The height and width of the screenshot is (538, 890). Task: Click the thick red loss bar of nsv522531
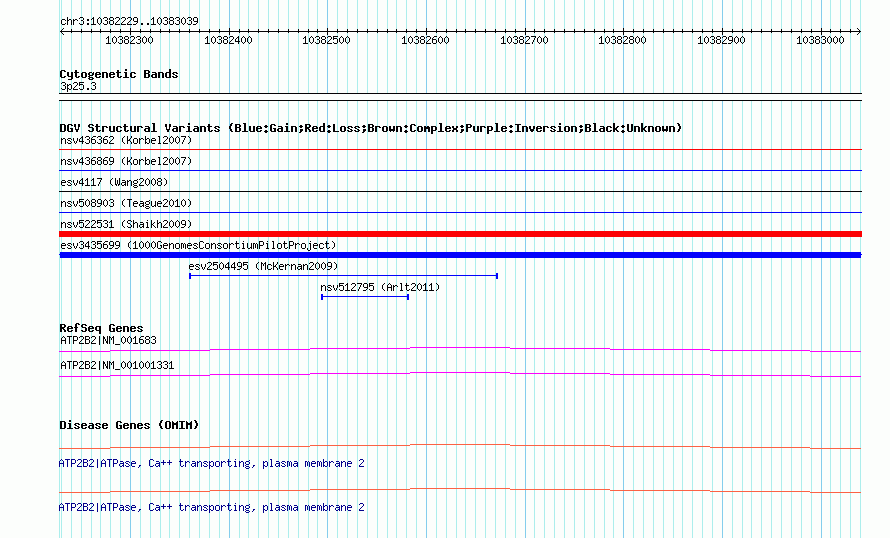point(460,234)
